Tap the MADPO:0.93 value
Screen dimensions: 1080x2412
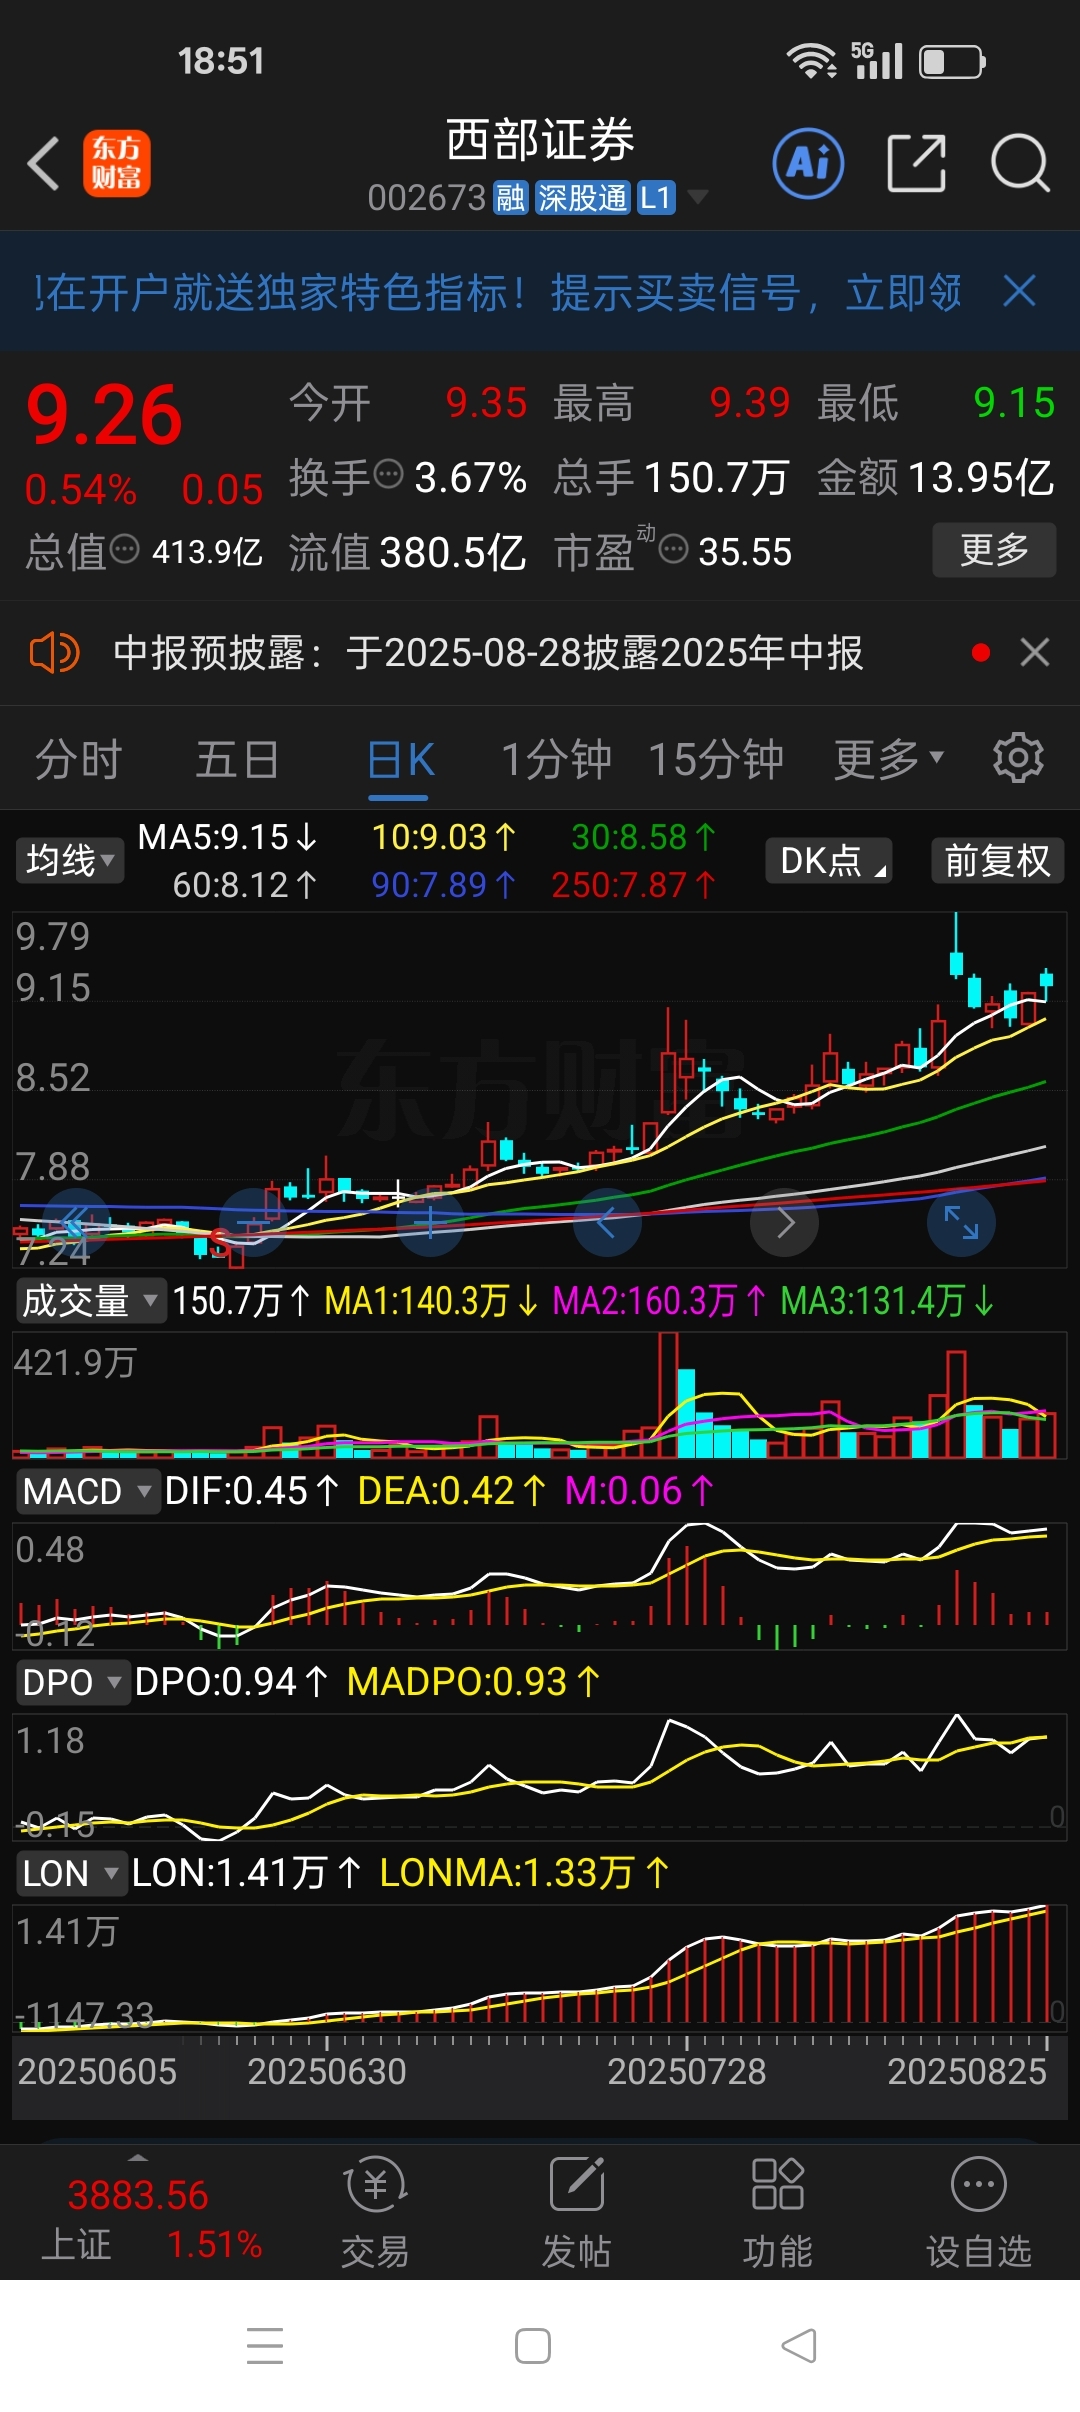(473, 1682)
